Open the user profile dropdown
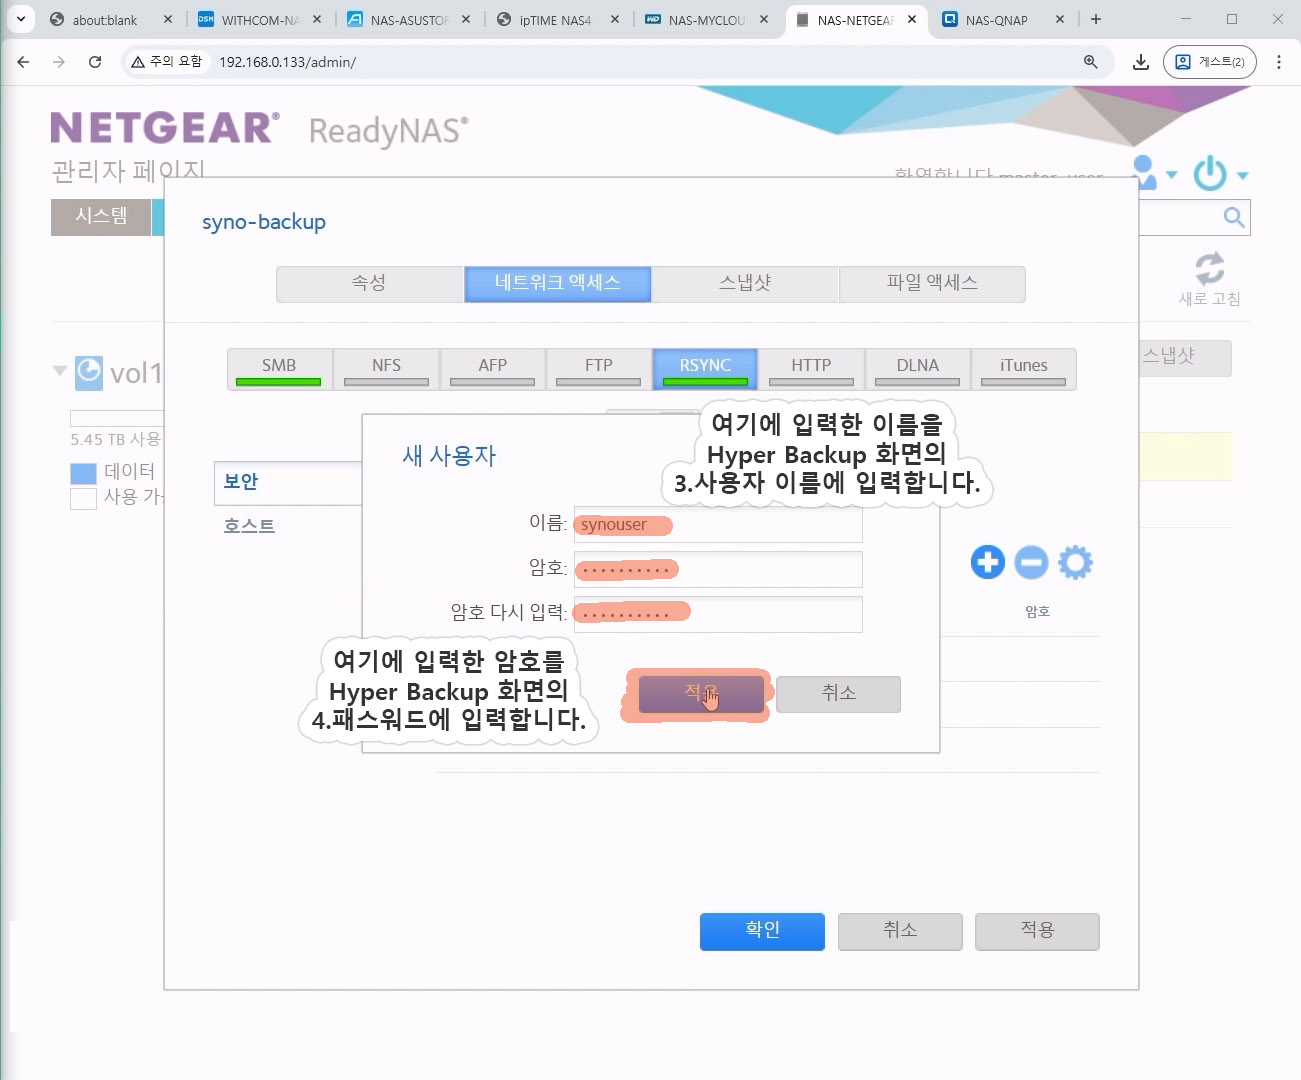The image size is (1301, 1080). pyautogui.click(x=1152, y=173)
